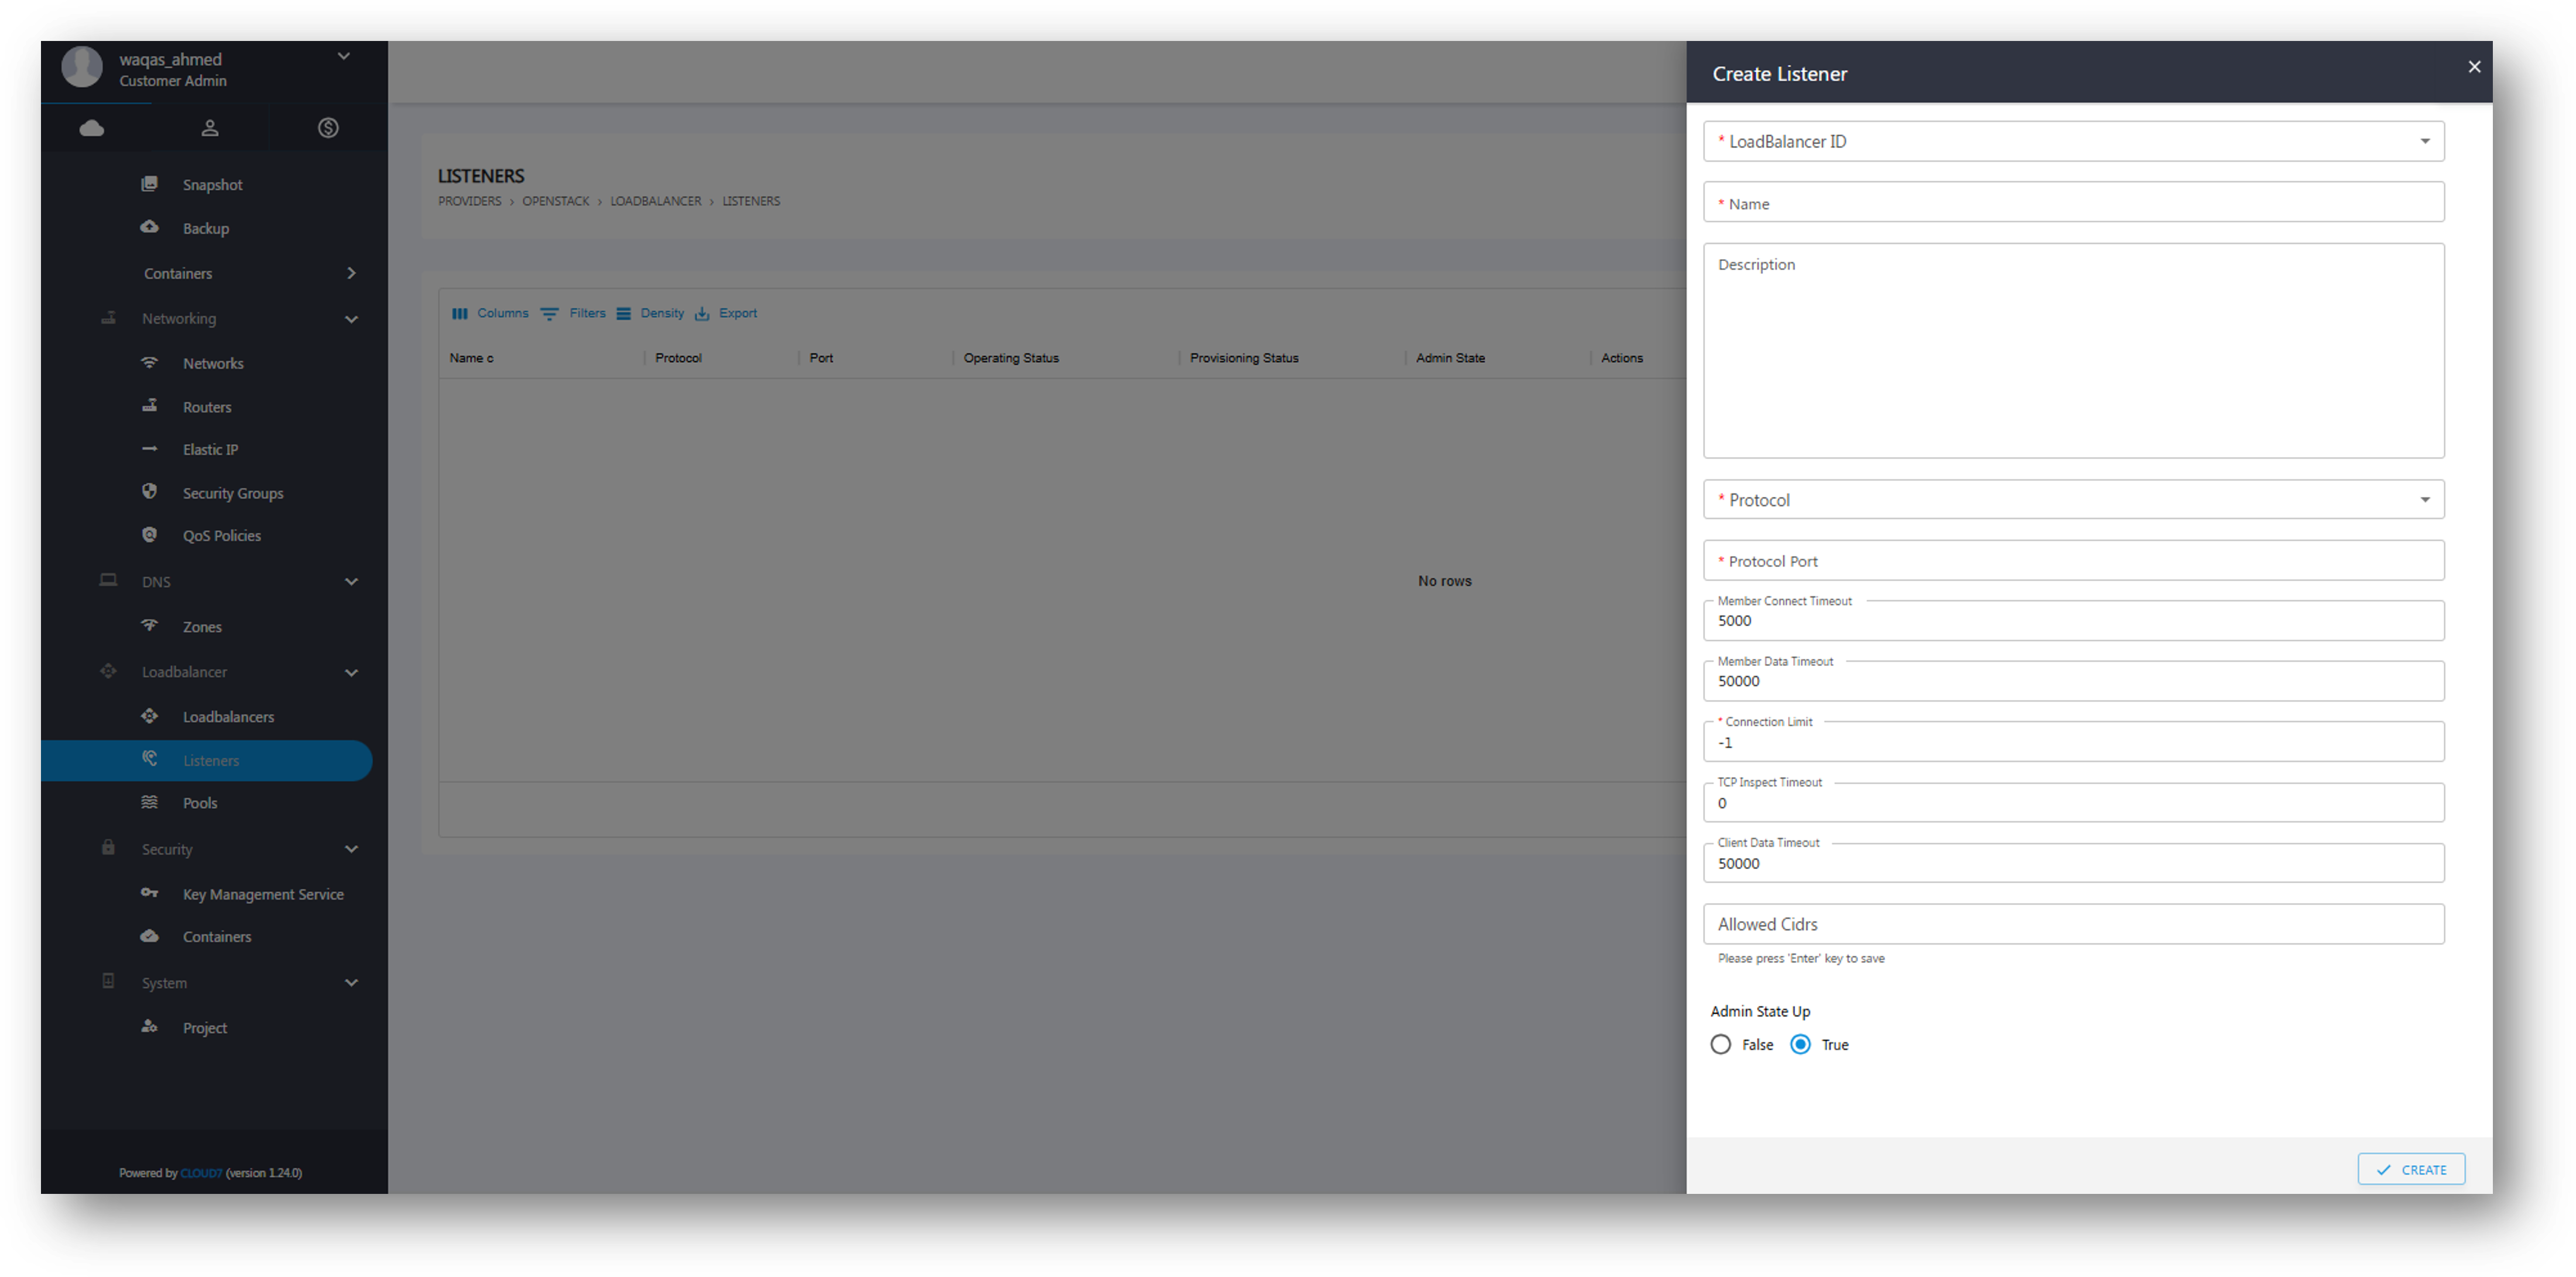2576x1277 pixels.
Task: Open Security Groups shield icon item
Action: pyautogui.click(x=150, y=492)
